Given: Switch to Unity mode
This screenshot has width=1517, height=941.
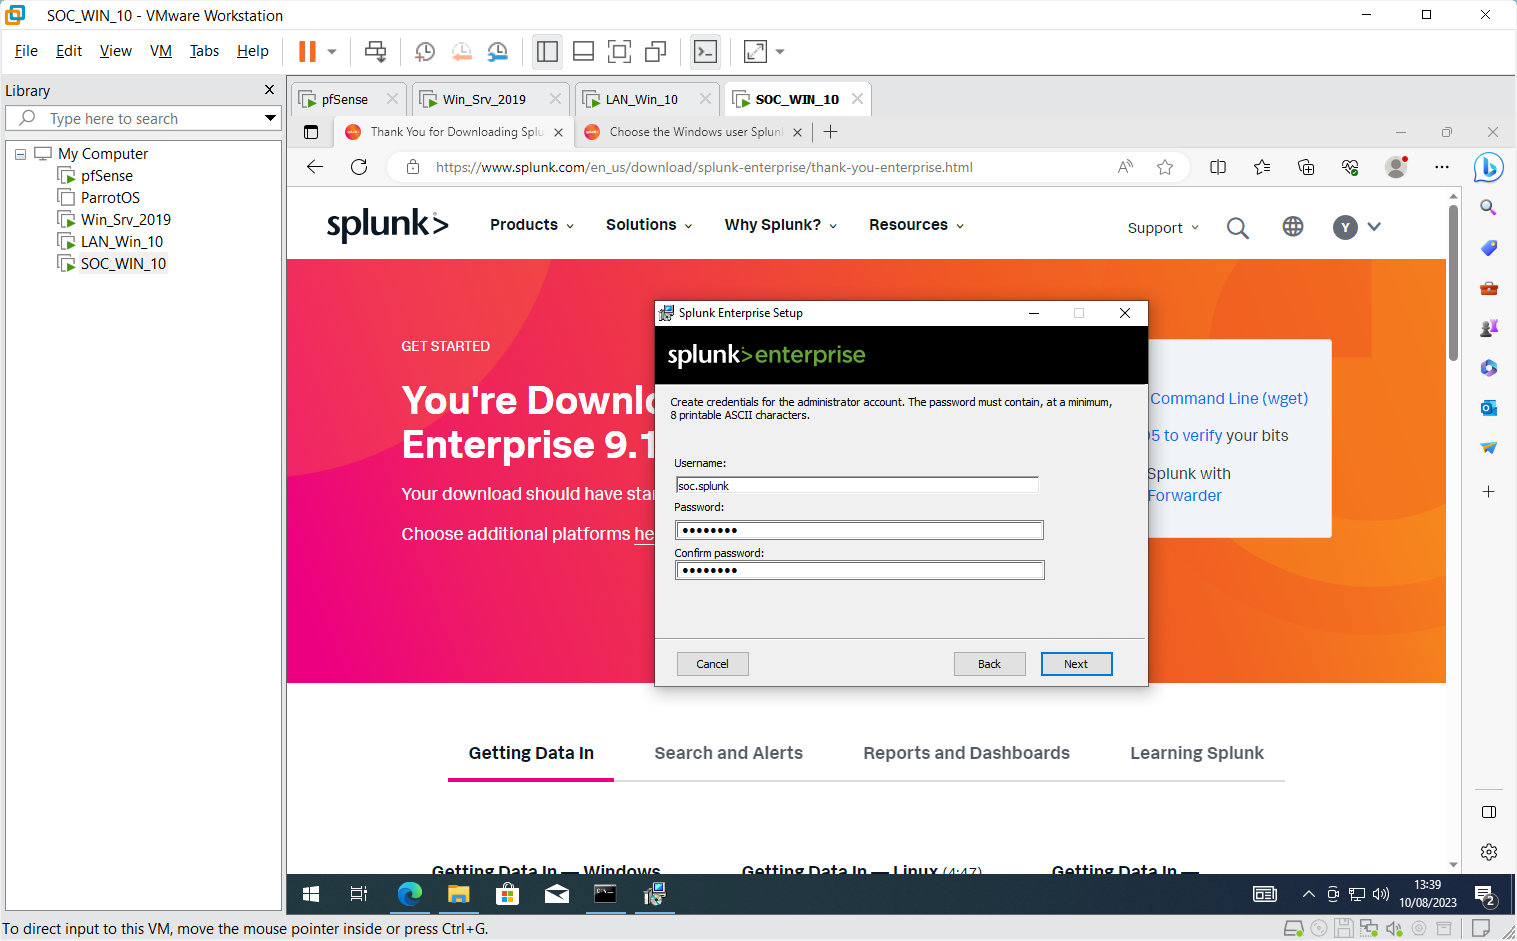Looking at the screenshot, I should (x=655, y=51).
